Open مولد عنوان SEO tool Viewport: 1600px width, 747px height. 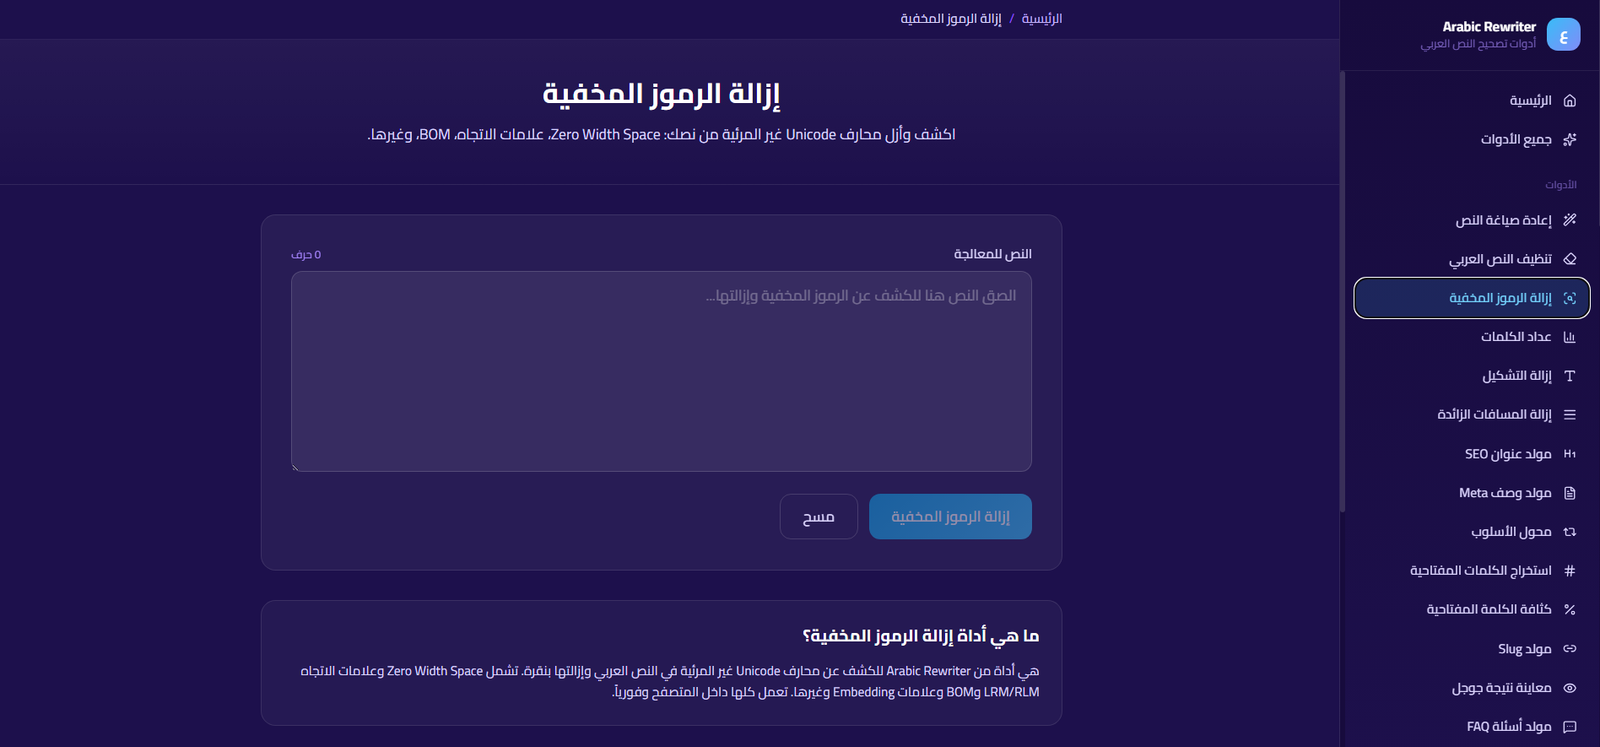pyautogui.click(x=1472, y=454)
